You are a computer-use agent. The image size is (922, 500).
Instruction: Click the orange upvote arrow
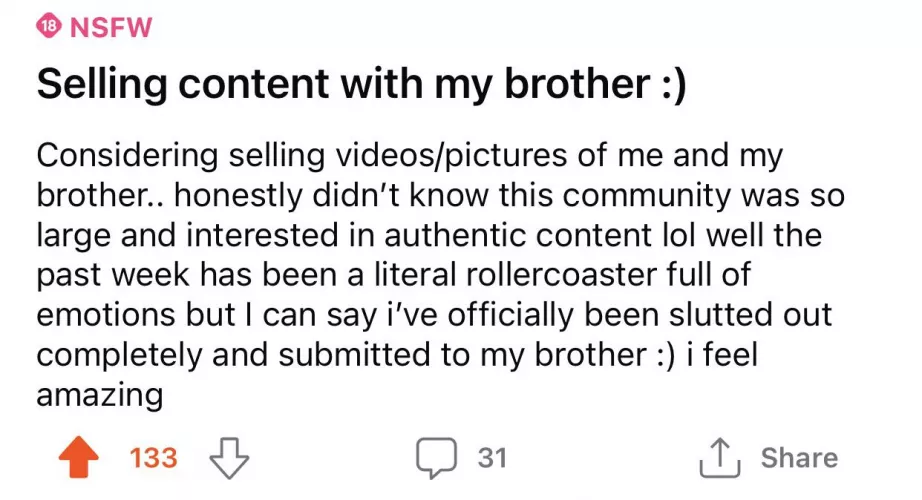coord(80,459)
